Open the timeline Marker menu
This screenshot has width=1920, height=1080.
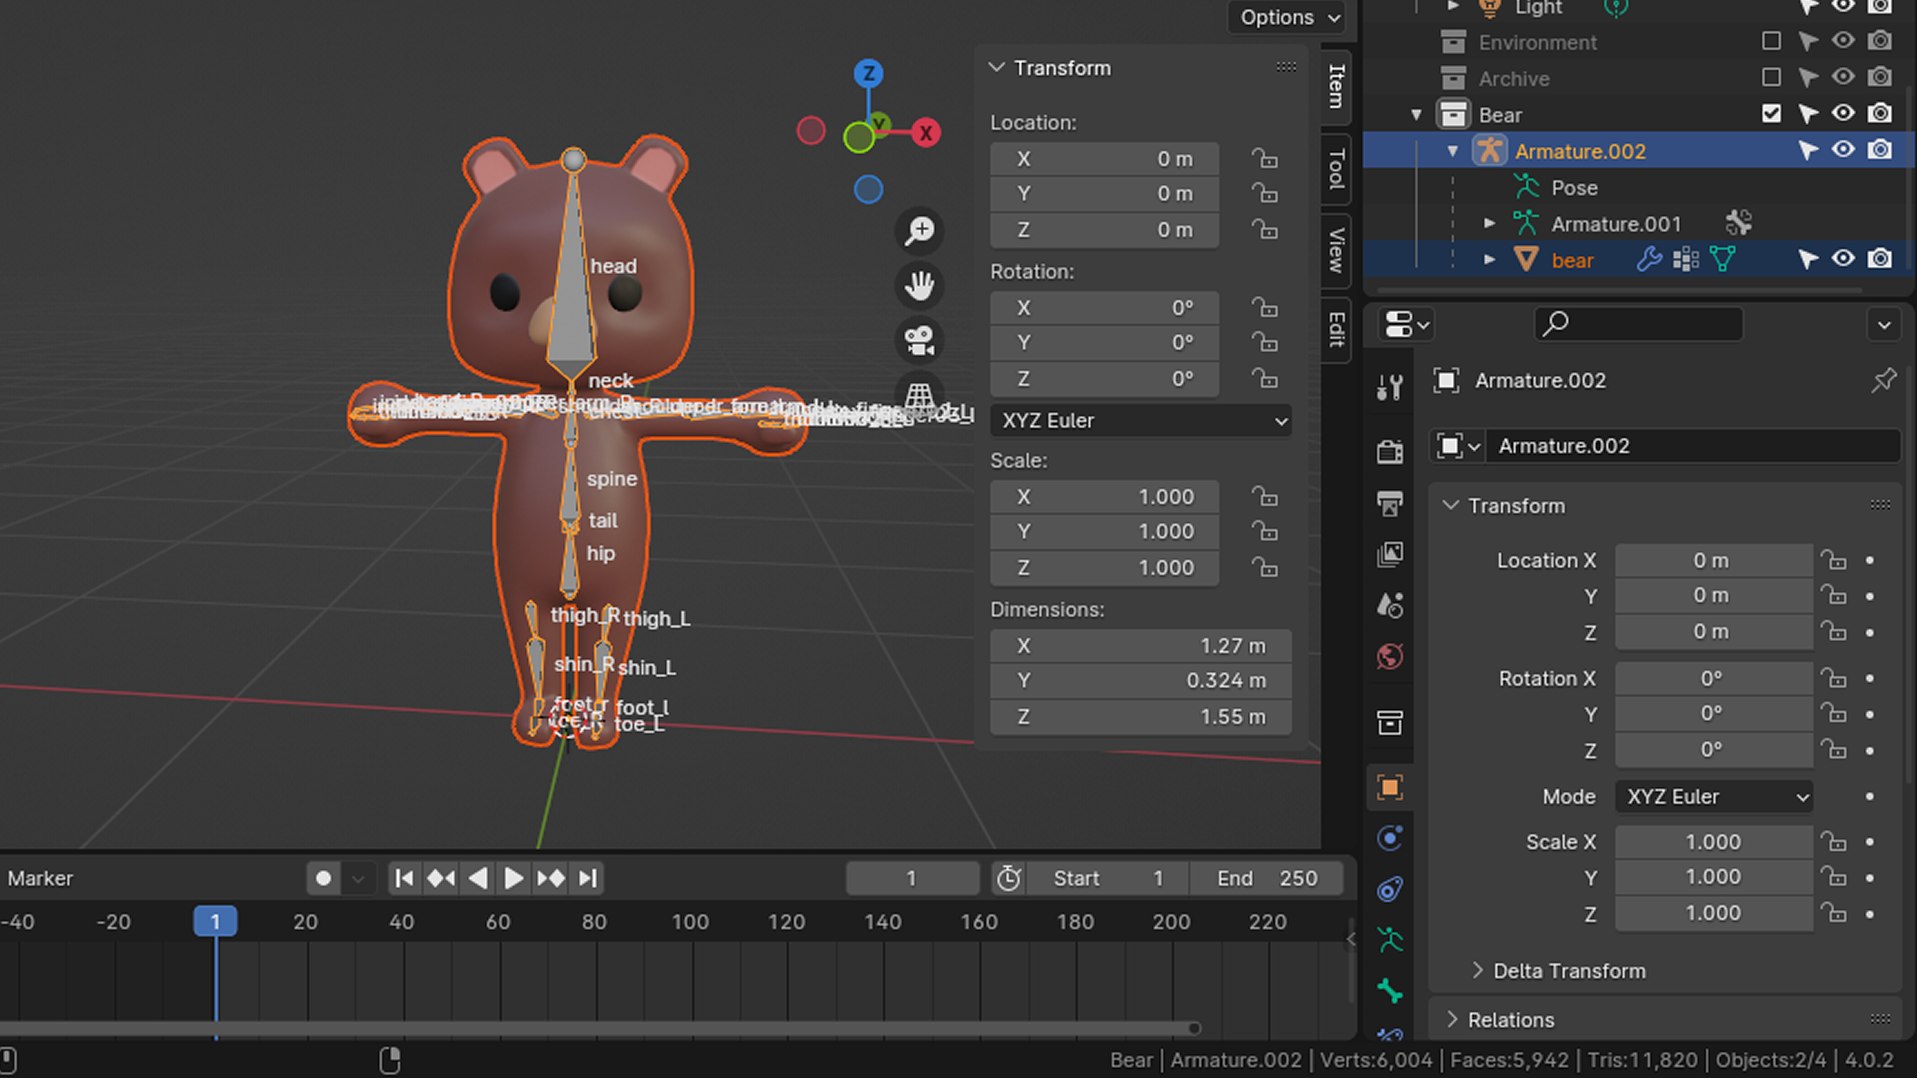40,878
